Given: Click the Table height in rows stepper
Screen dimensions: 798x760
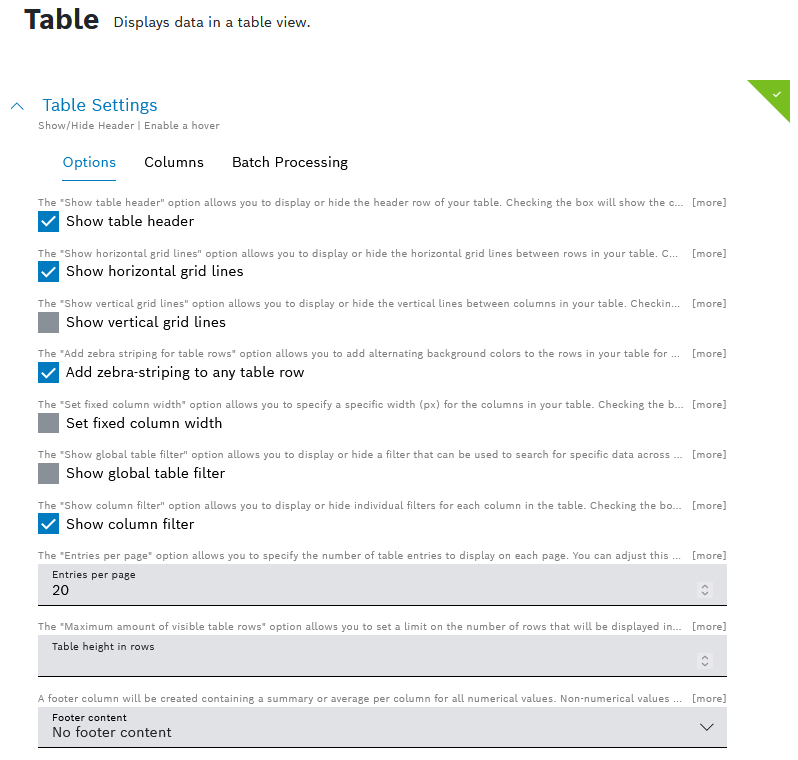Looking at the screenshot, I should click(x=705, y=661).
